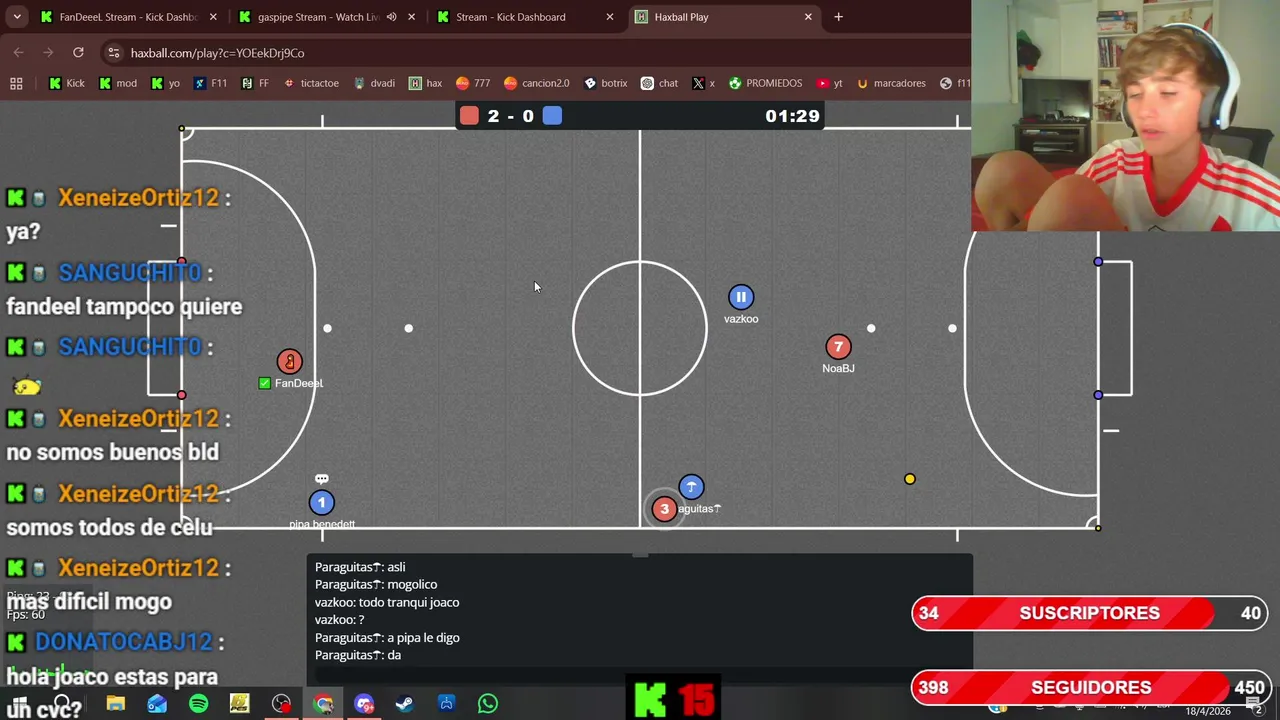Open OBS Studio from taskbar
The width and height of the screenshot is (1280, 720).
tap(281, 704)
